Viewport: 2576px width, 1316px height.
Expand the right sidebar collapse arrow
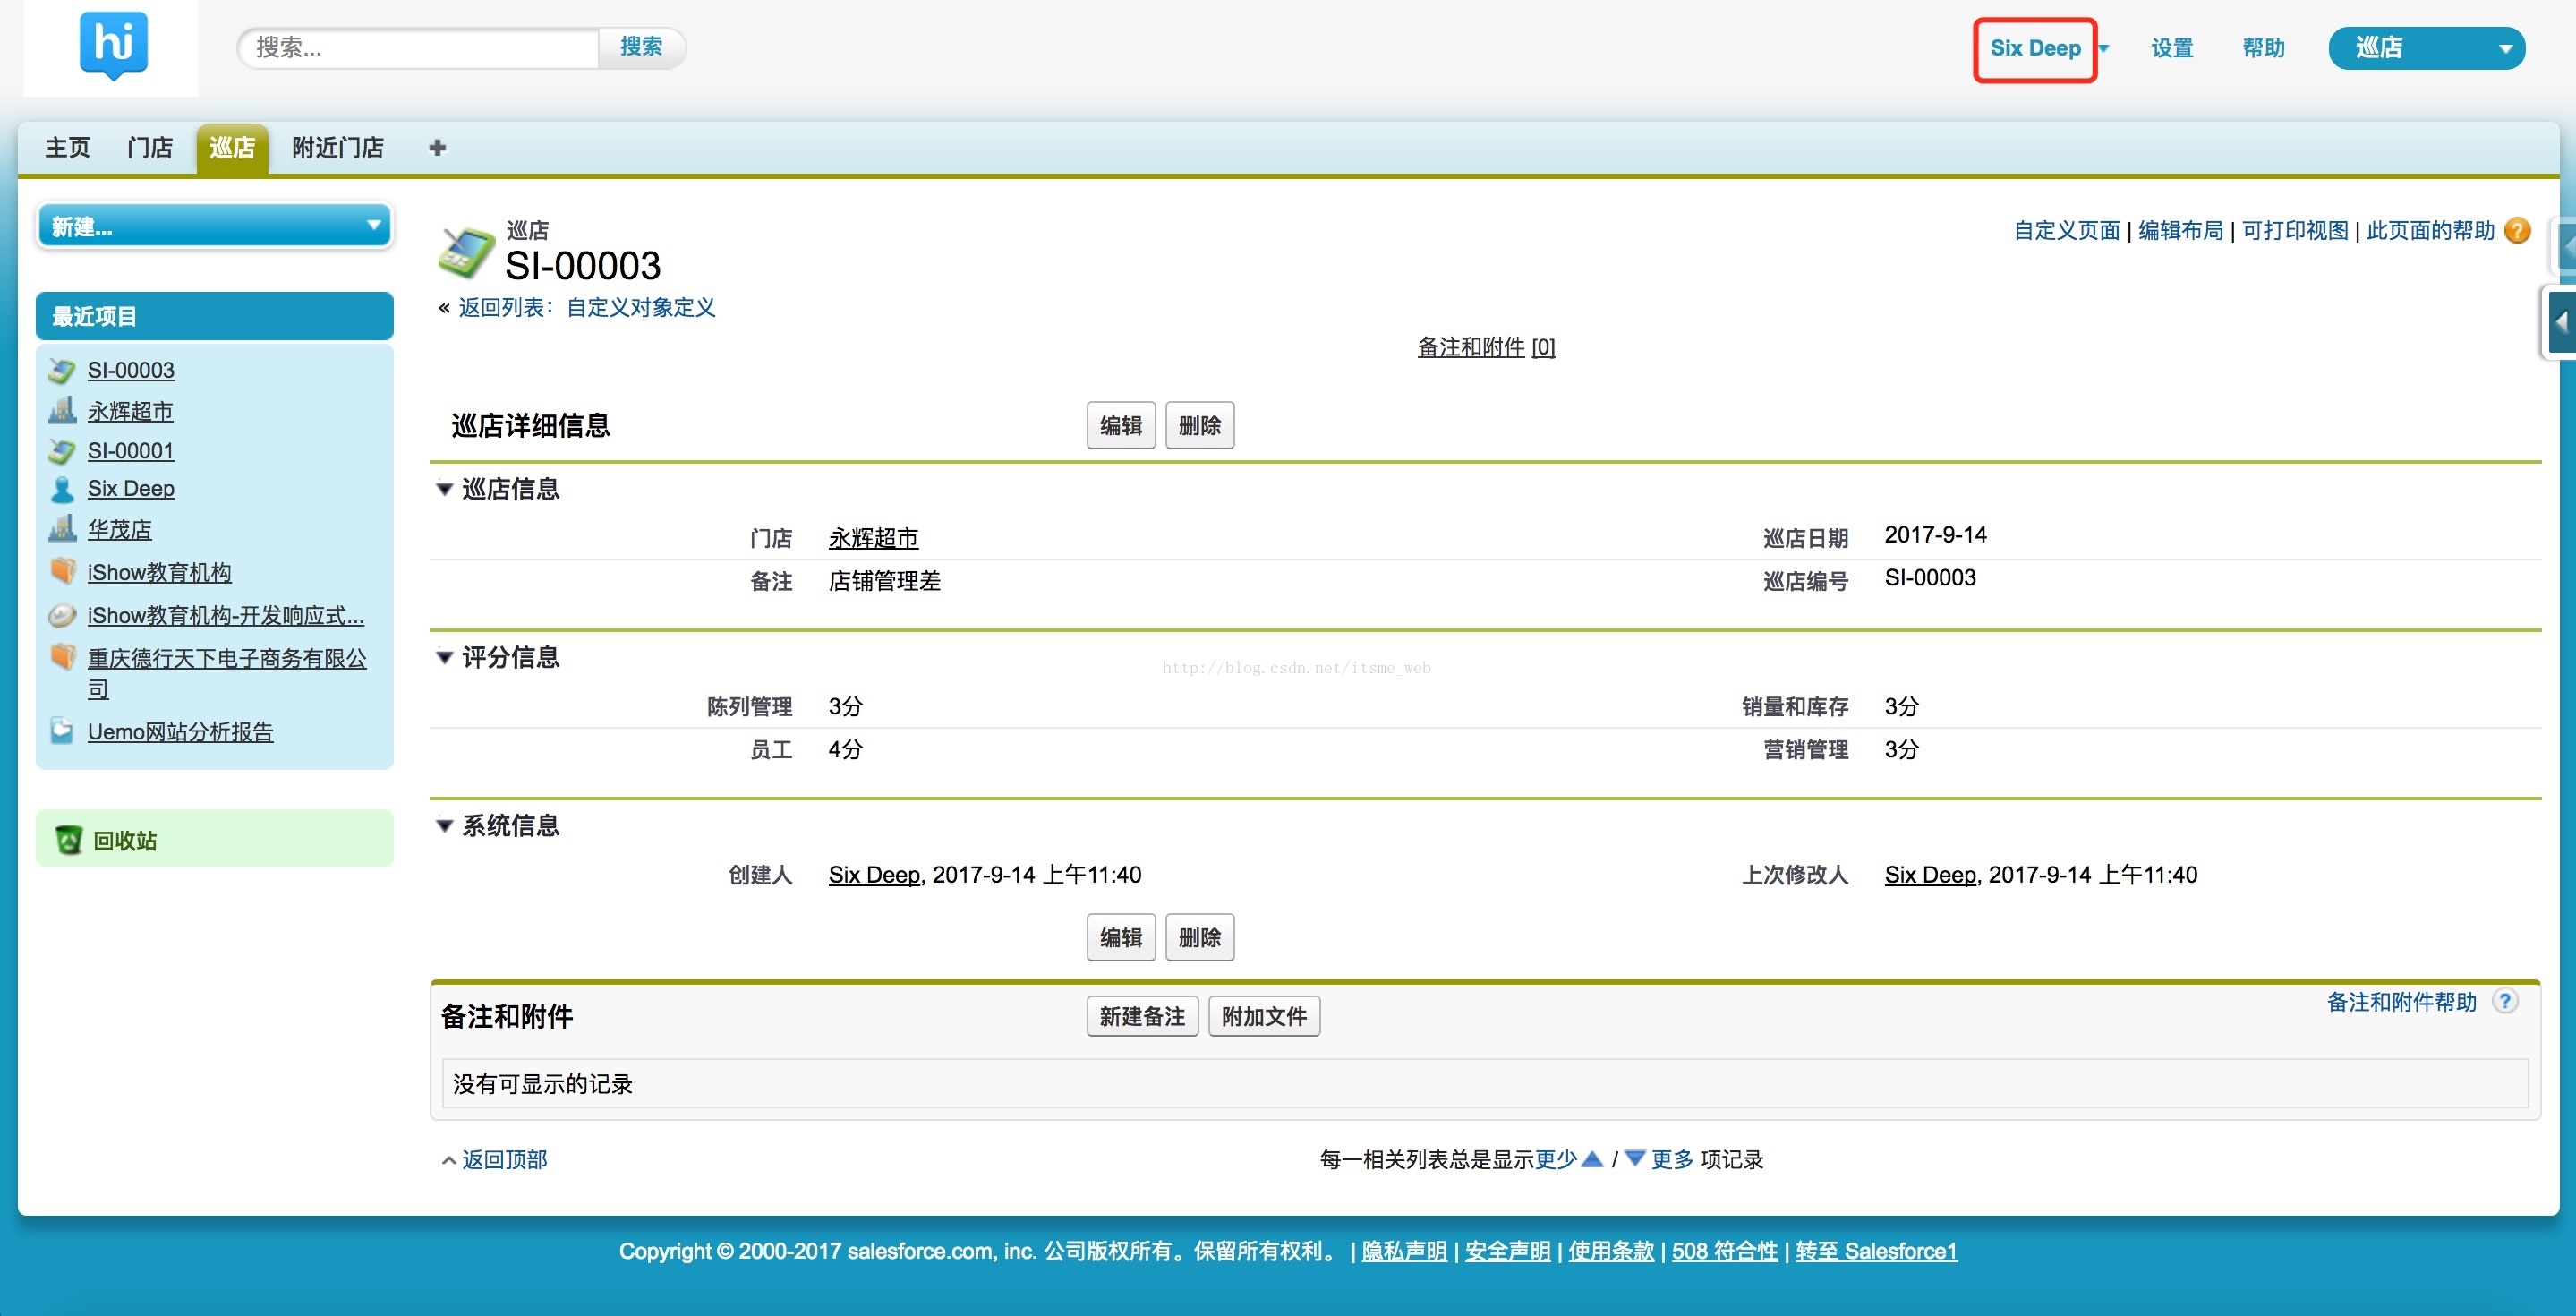[x=2561, y=322]
